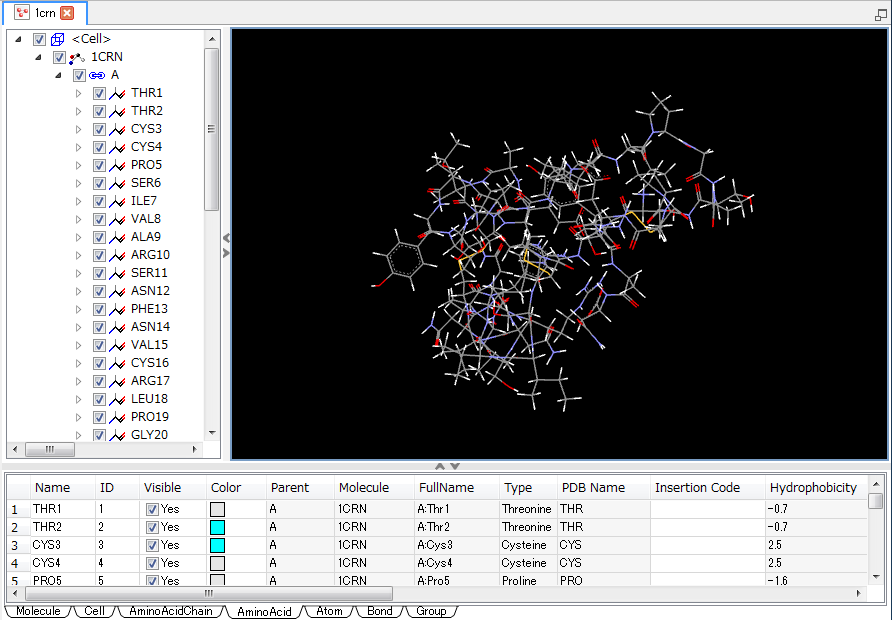Click the THR1 residue icon
The width and height of the screenshot is (892, 620).
click(117, 93)
